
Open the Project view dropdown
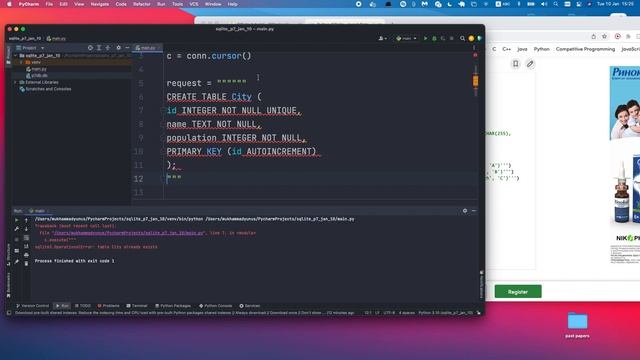pyautogui.click(x=30, y=48)
